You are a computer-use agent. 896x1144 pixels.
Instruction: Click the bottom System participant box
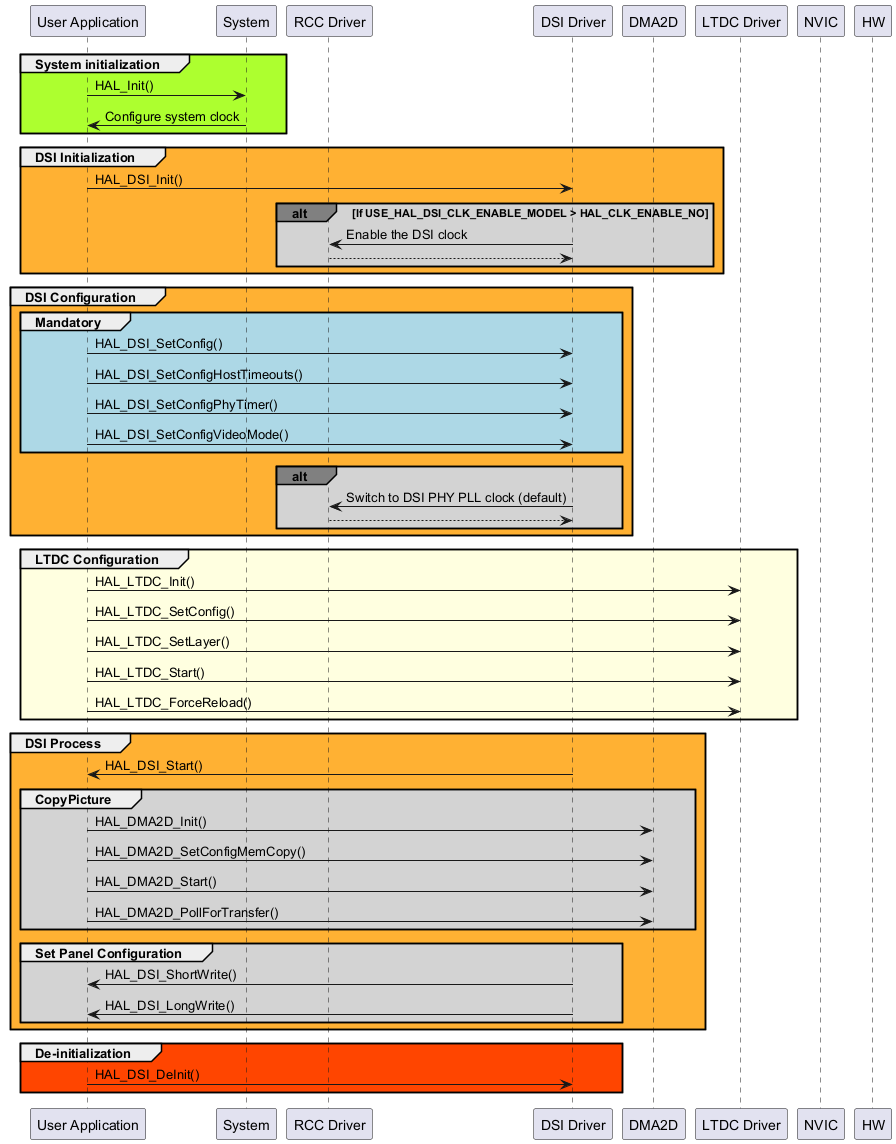coord(246,1124)
